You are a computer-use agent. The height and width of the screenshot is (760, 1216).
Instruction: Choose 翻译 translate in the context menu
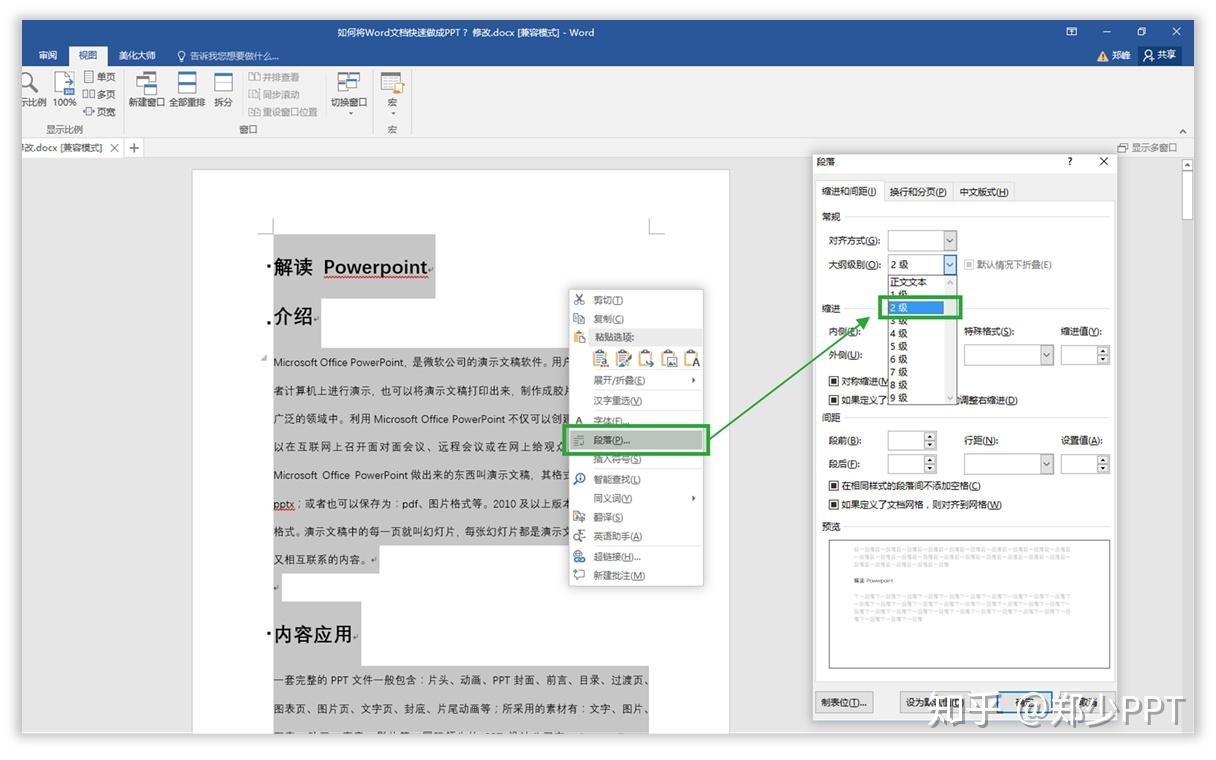[637, 517]
